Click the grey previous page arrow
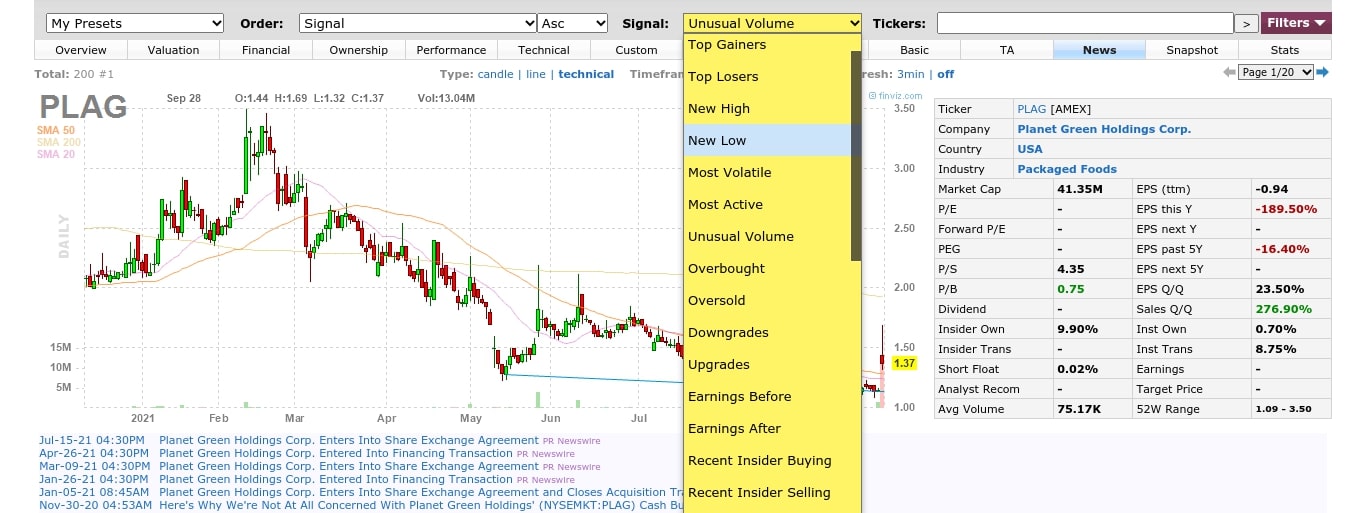The width and height of the screenshot is (1366, 513). click(1229, 73)
